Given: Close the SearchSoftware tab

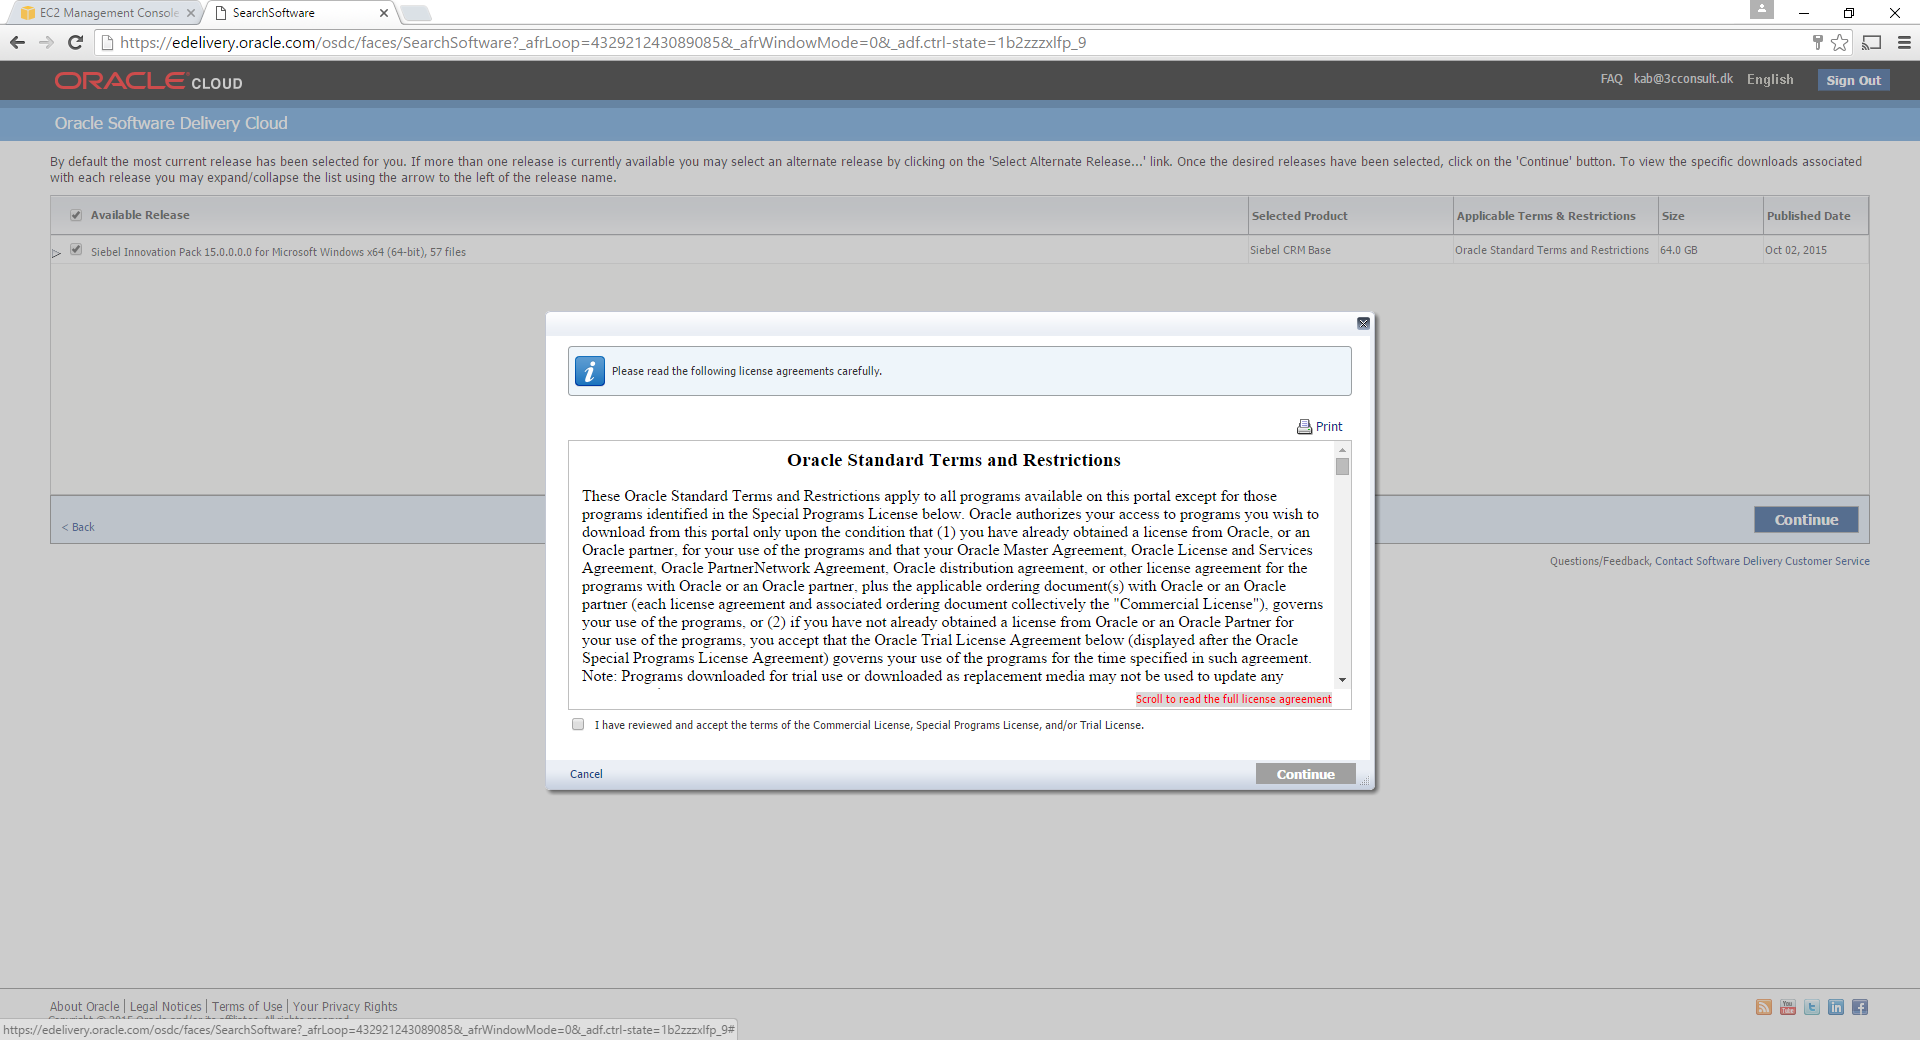Looking at the screenshot, I should point(384,13).
